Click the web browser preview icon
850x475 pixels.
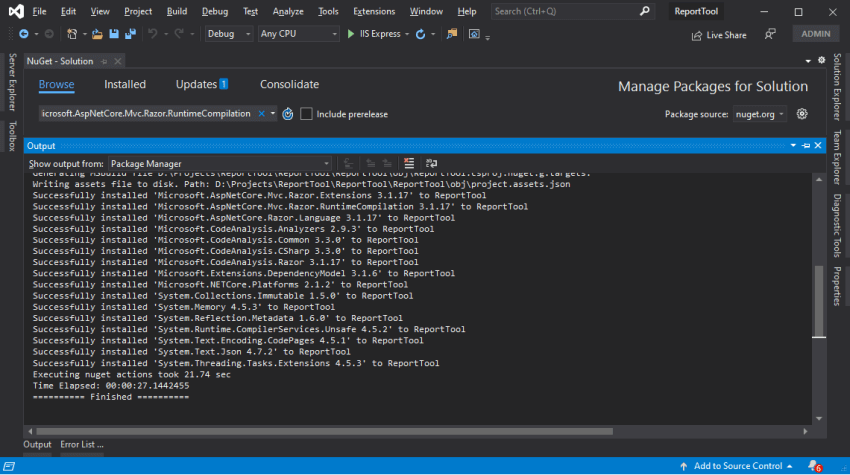[x=474, y=34]
